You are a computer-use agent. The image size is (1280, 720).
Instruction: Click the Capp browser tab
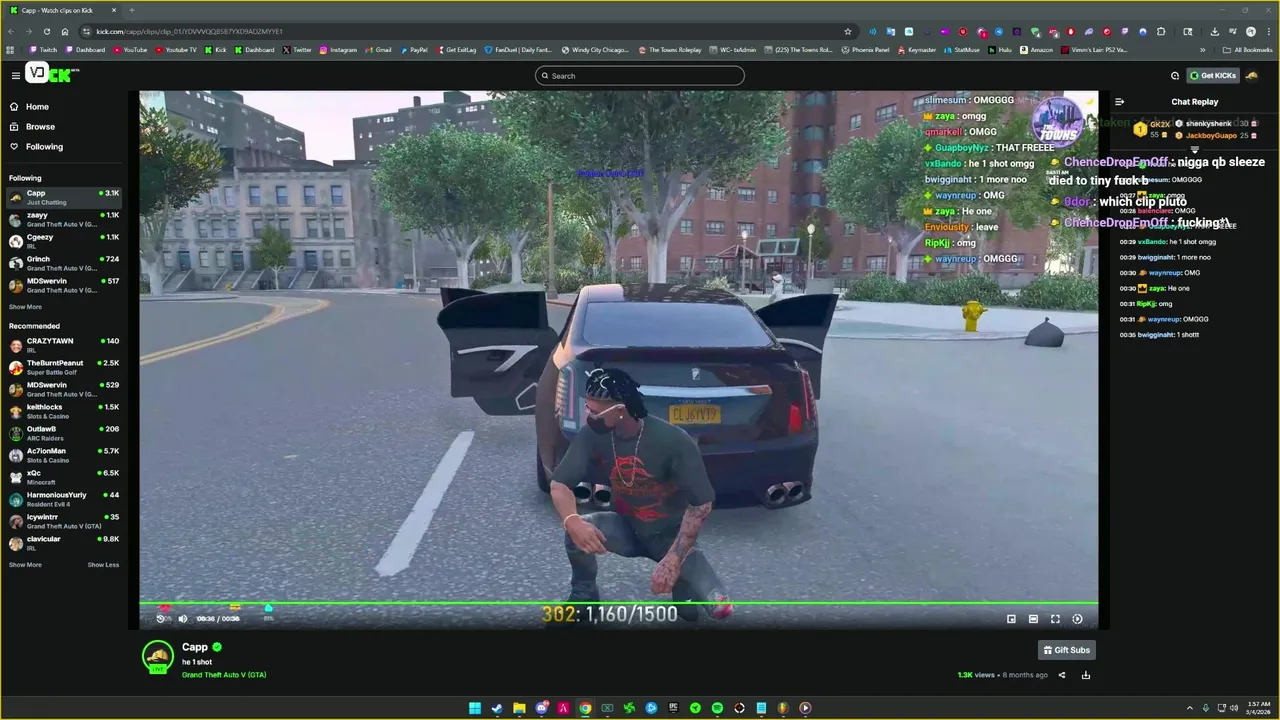point(63,10)
